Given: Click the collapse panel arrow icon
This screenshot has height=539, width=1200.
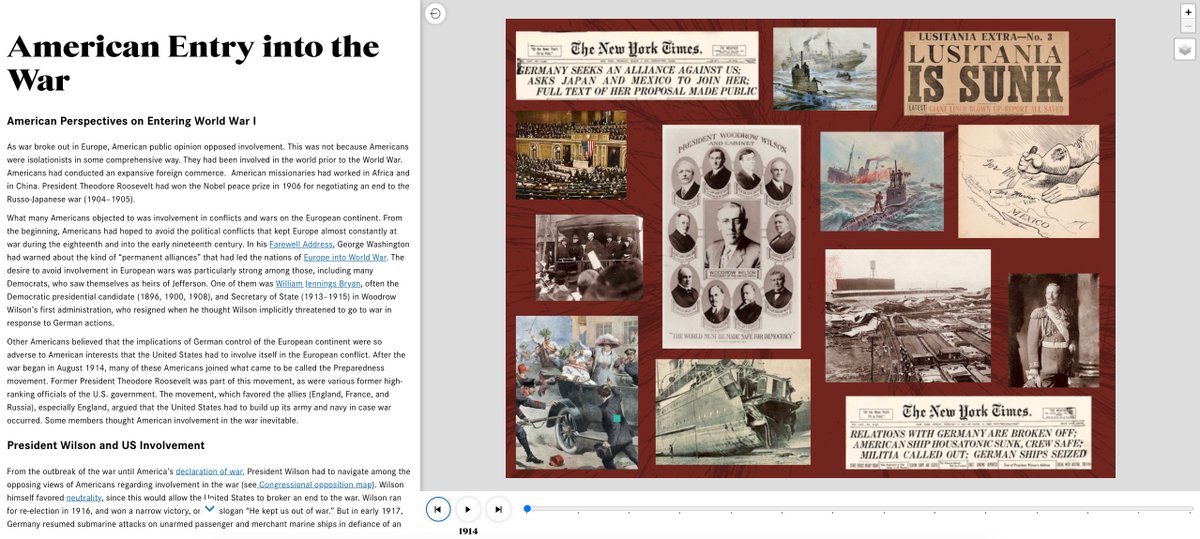Looking at the screenshot, I should pos(436,14).
